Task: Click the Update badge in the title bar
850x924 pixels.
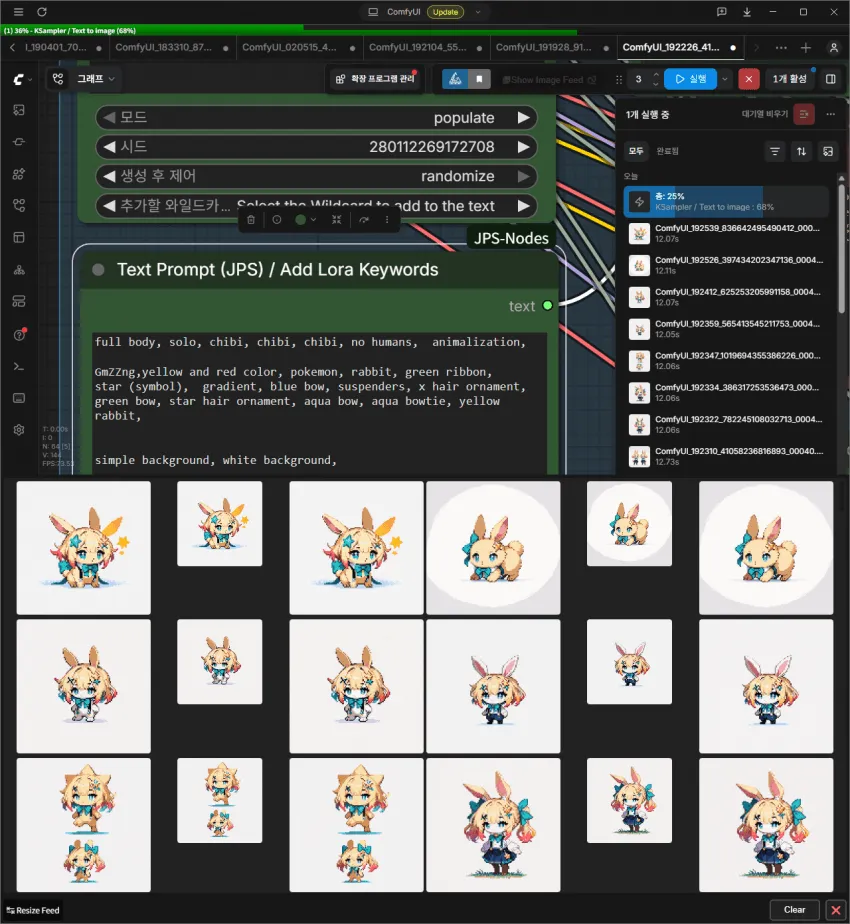Action: pos(446,12)
